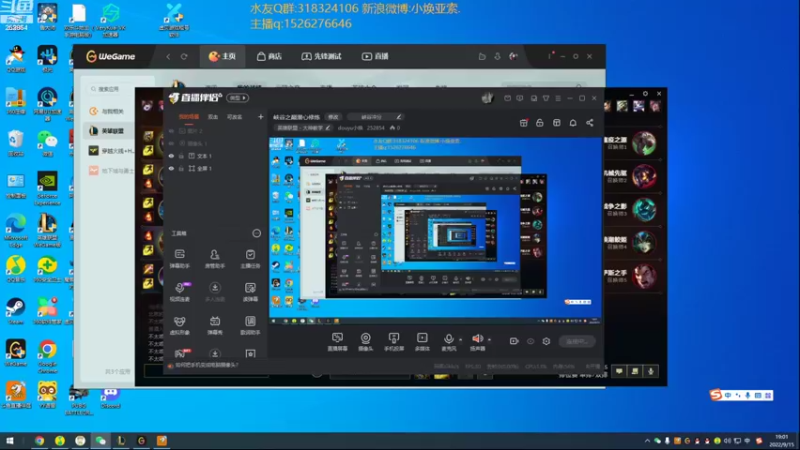Toggle visibility of 文本 1 source
Screen dimensions: 800x450
[x=171, y=156]
